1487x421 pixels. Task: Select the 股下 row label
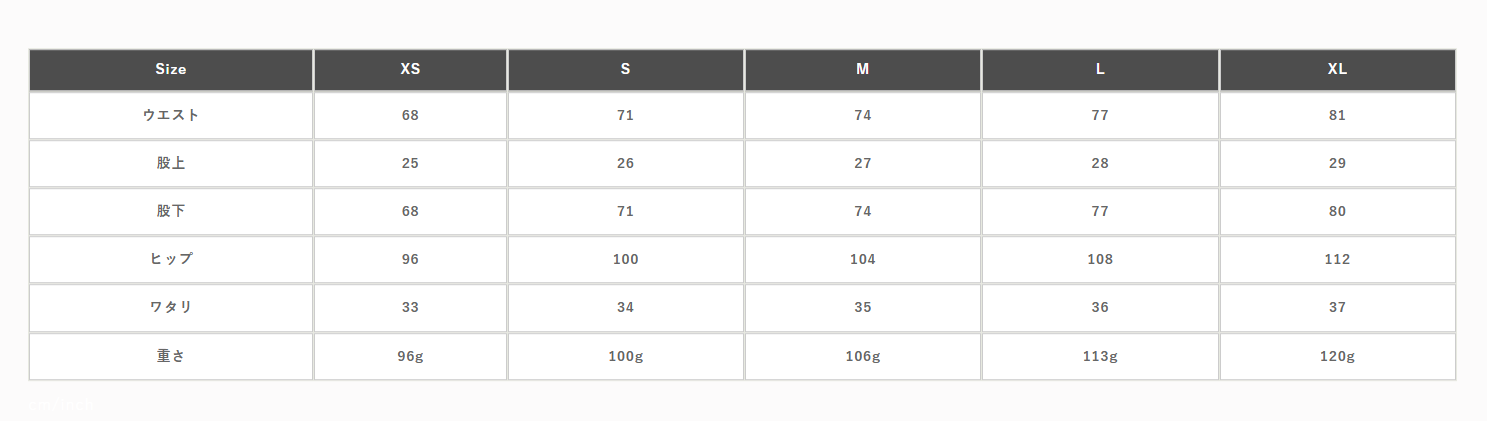[x=171, y=211]
